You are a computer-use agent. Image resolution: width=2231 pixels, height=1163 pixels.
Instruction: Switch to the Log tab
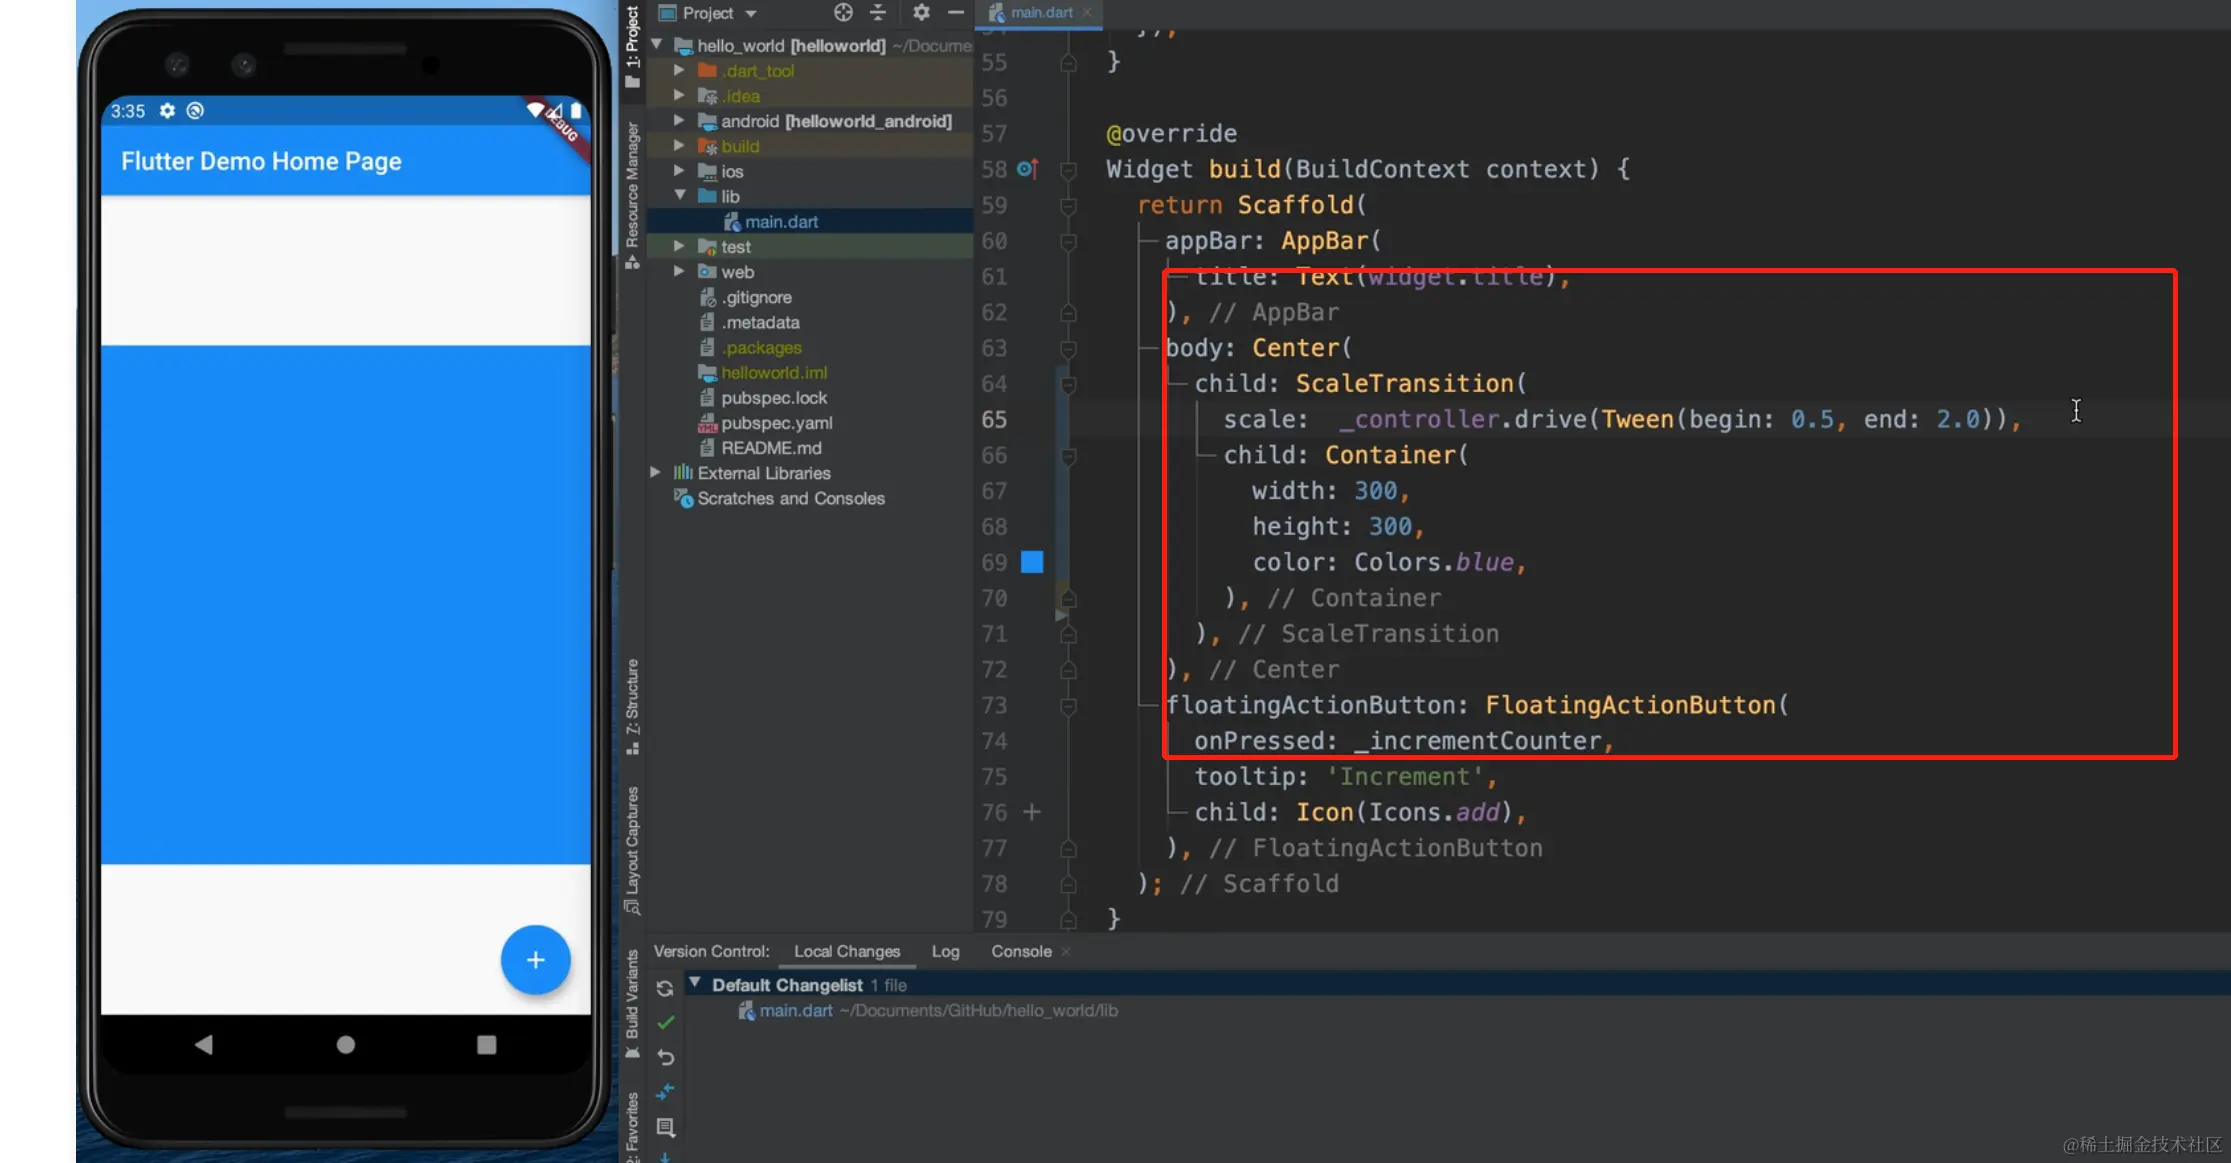click(x=945, y=951)
